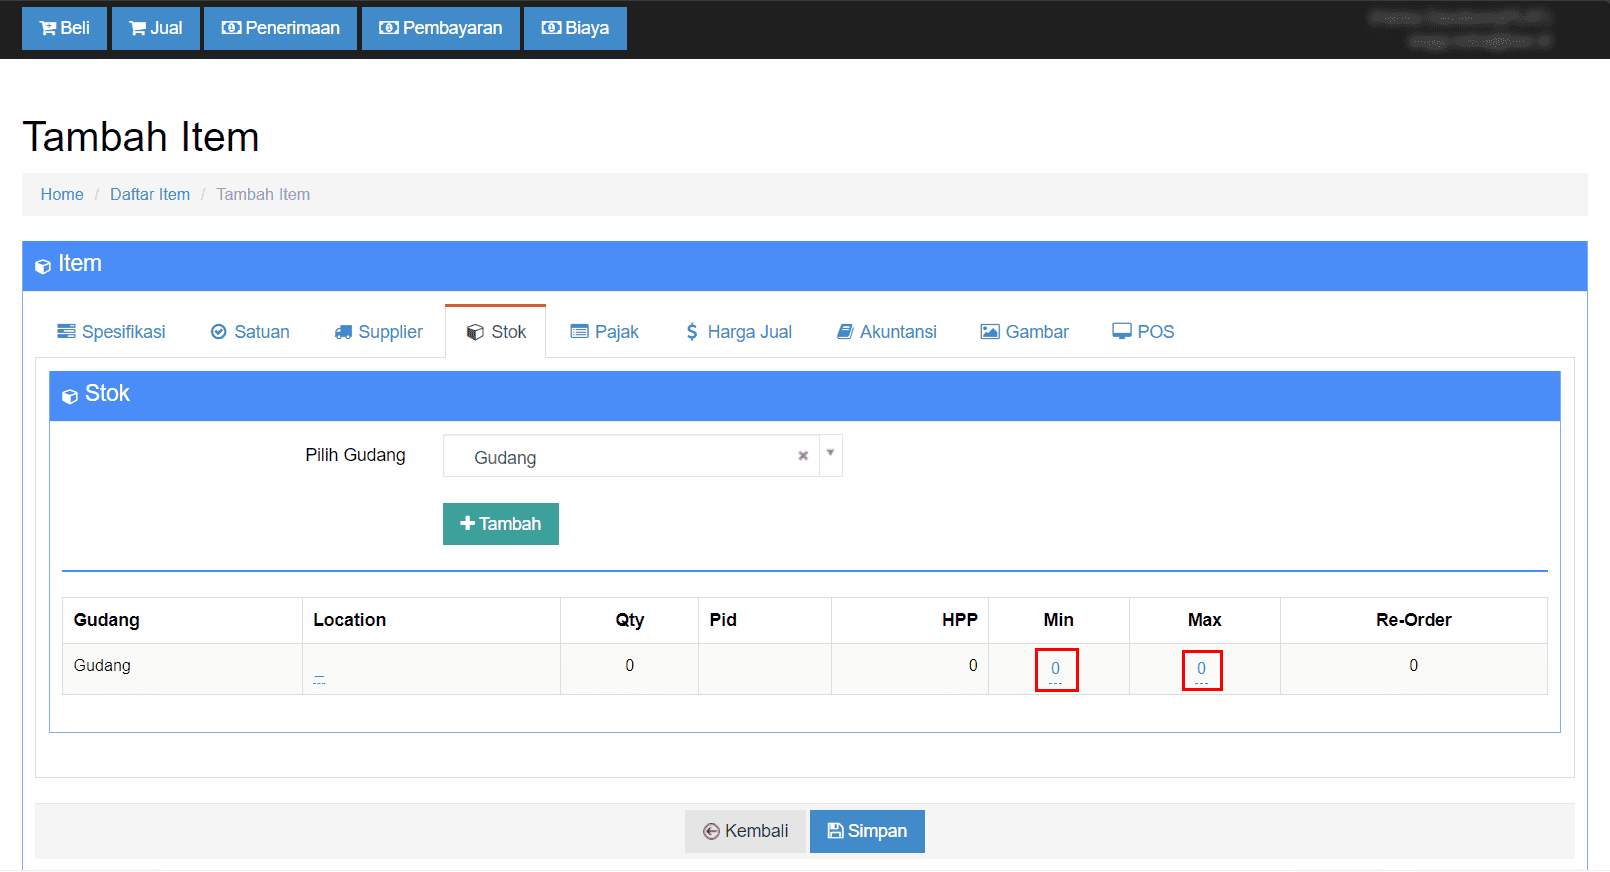
Task: Save the item with Simpan button
Action: coord(867,831)
